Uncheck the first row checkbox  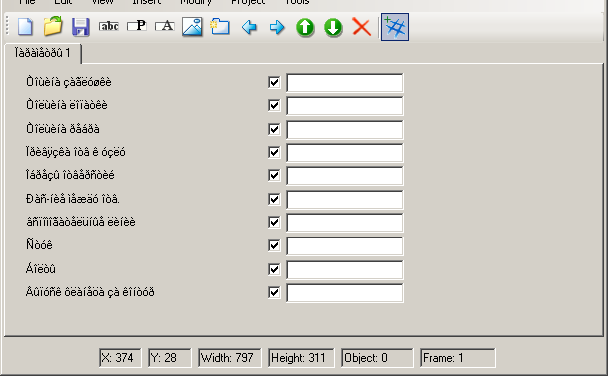point(274,82)
